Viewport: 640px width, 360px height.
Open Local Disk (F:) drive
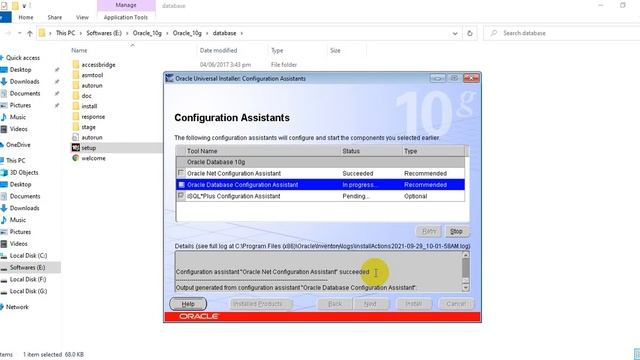(28, 279)
